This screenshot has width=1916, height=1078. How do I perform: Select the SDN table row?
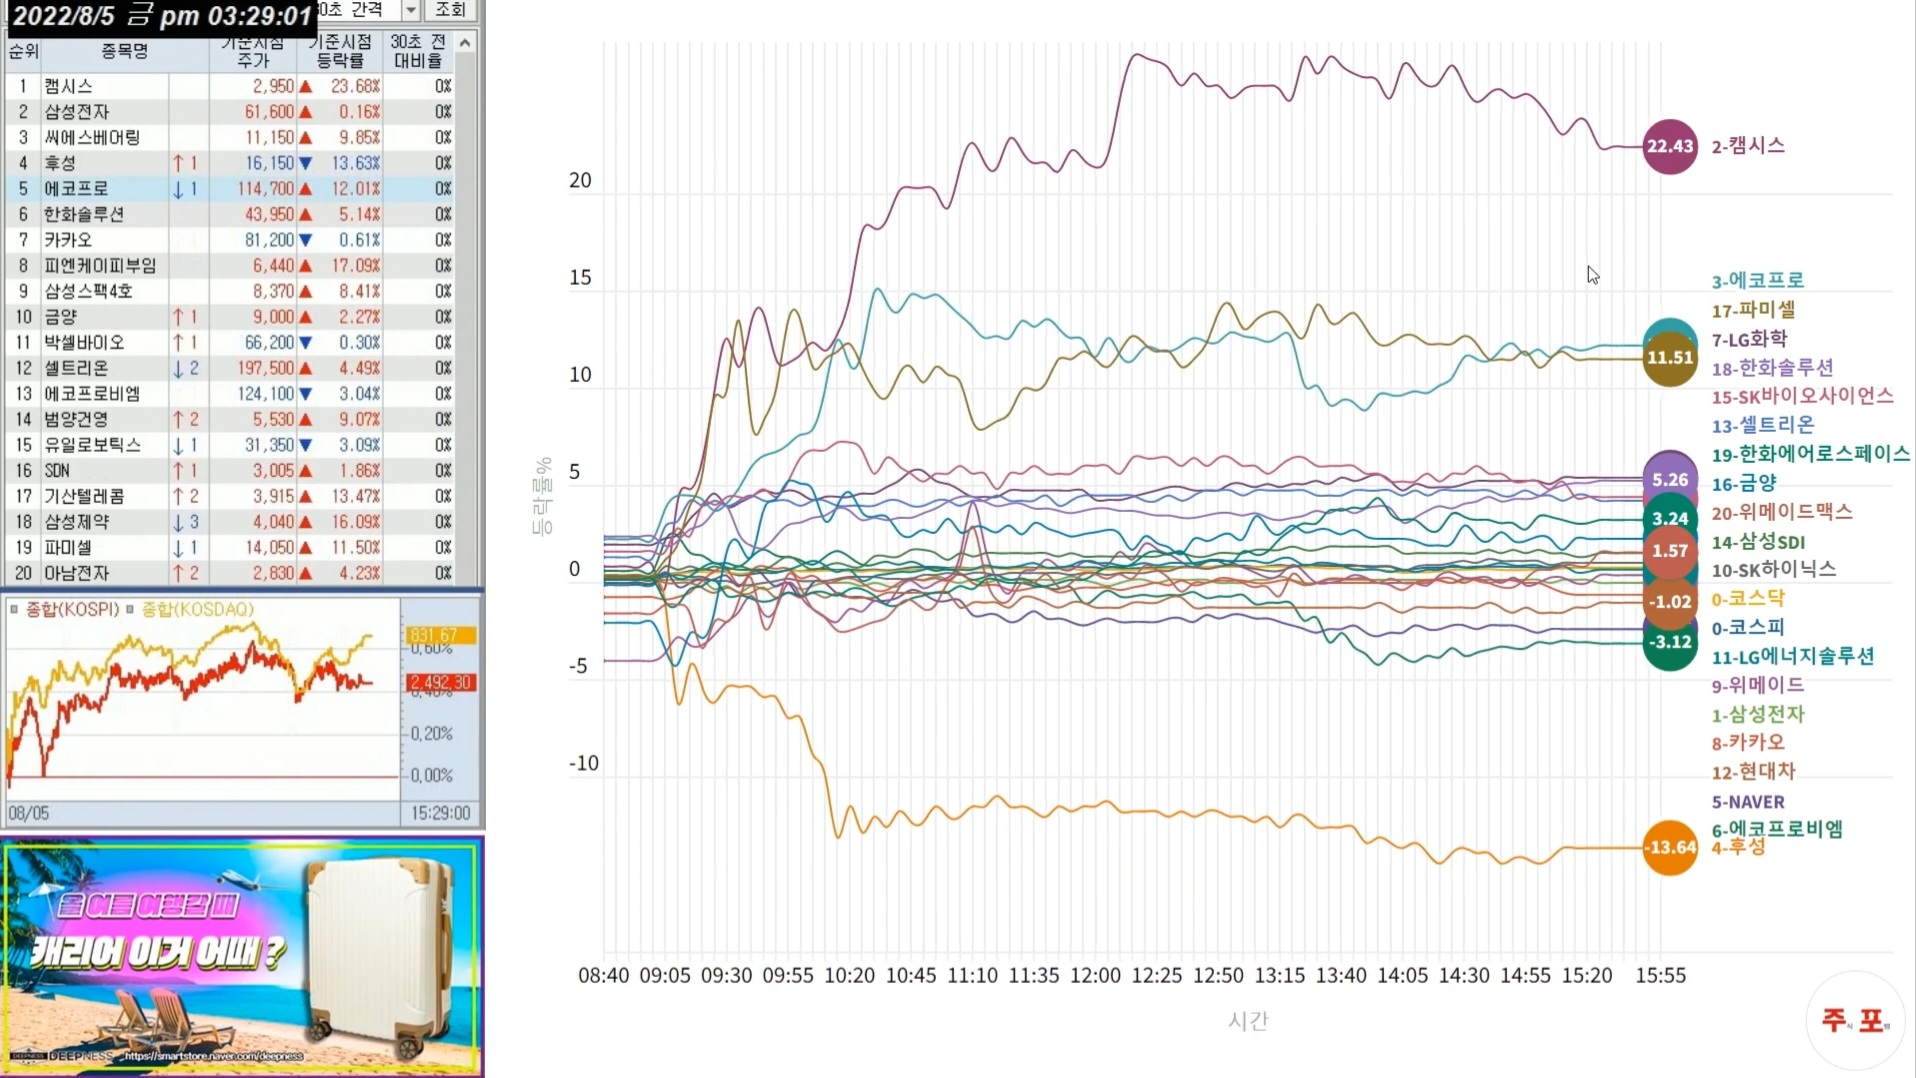tap(230, 470)
